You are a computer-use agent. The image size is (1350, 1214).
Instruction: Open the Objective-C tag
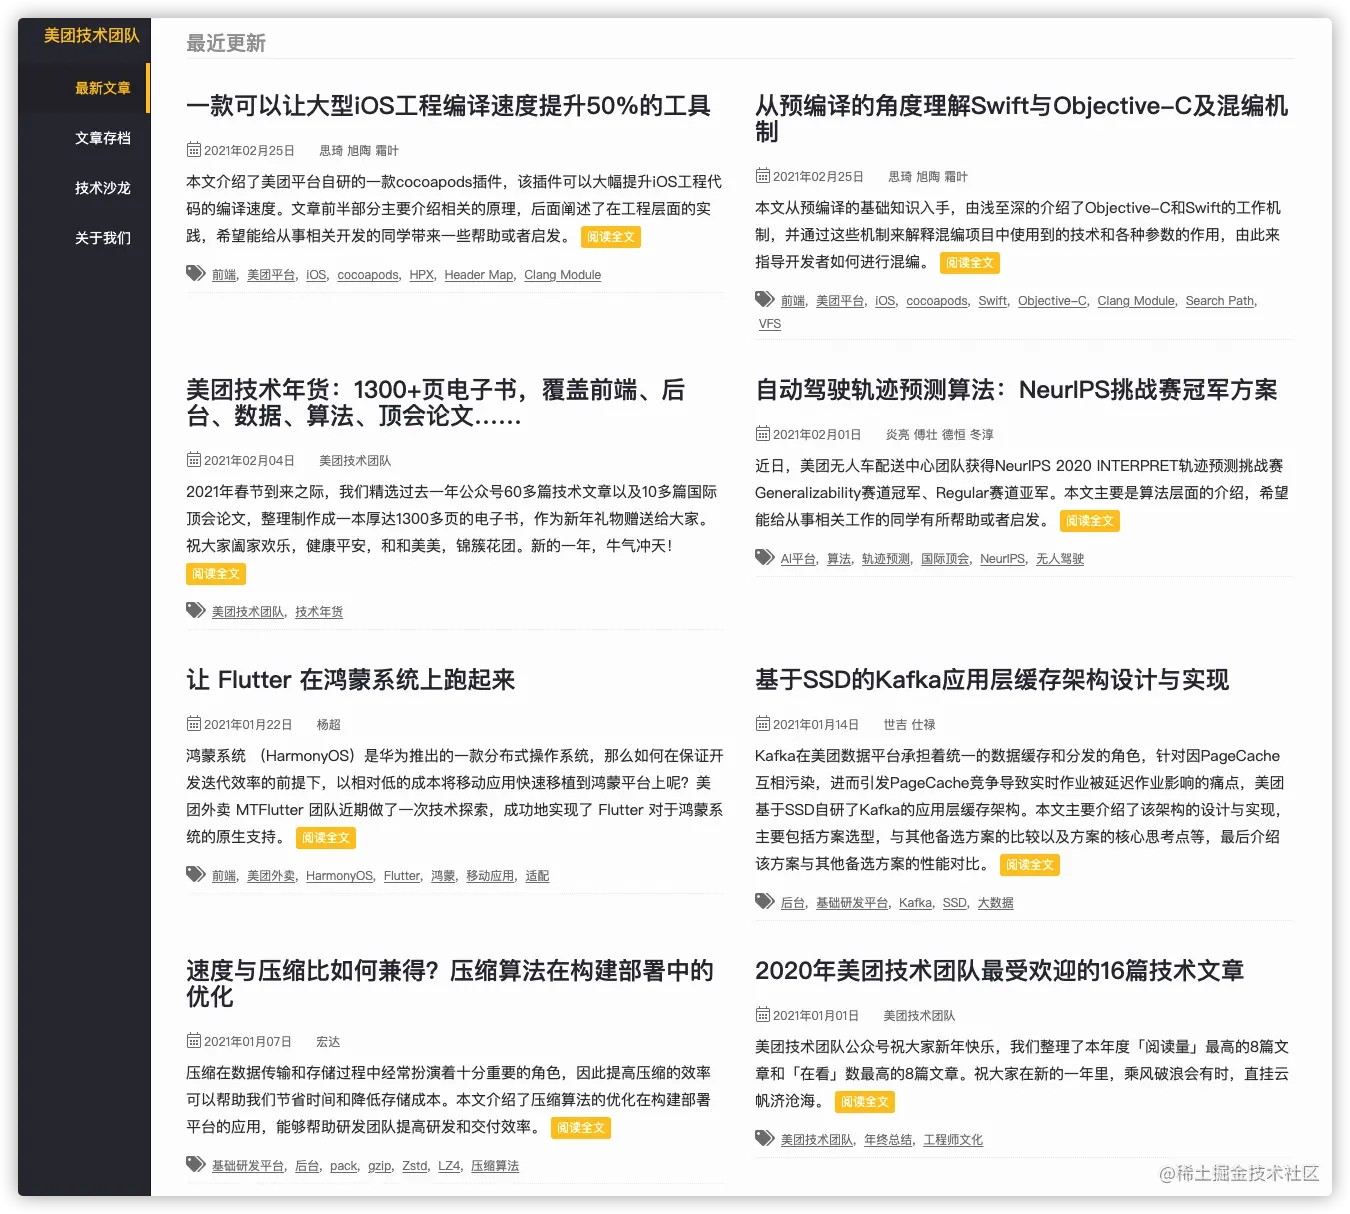[x=1052, y=301]
